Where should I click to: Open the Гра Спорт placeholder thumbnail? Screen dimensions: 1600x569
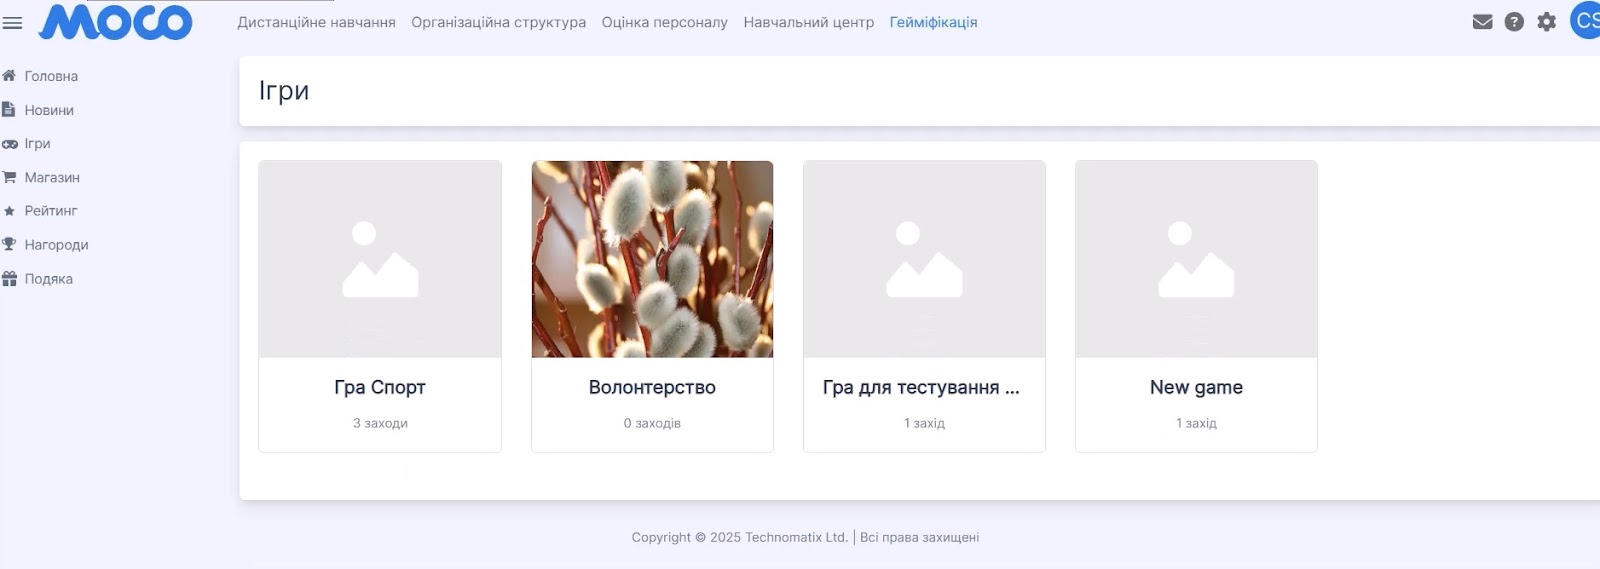point(380,259)
